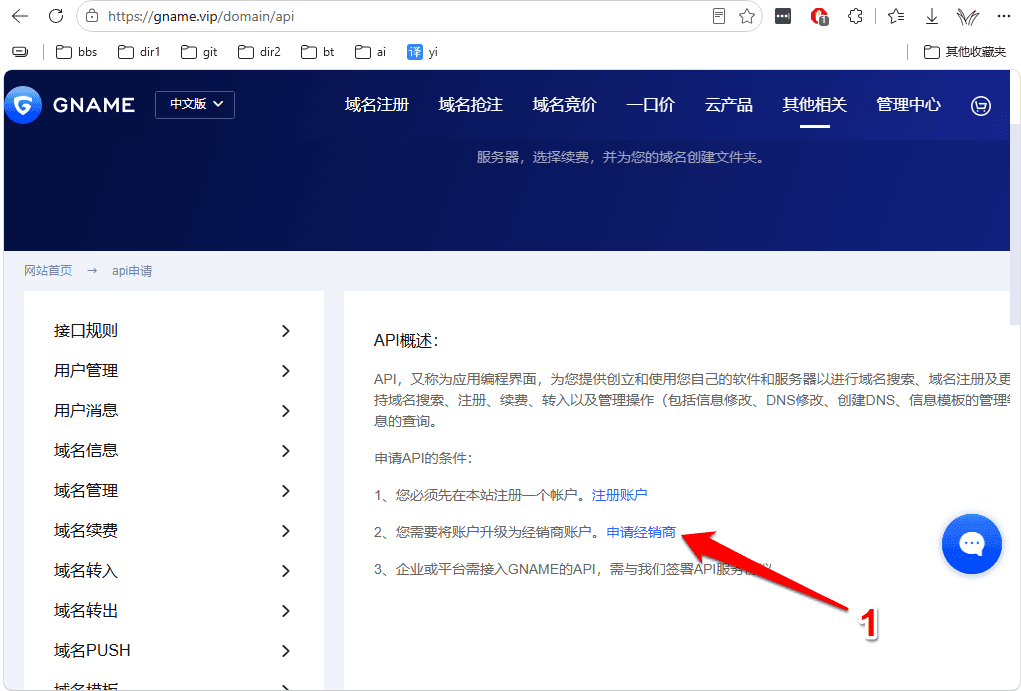Open the browser three-dot menu

[x=1003, y=16]
